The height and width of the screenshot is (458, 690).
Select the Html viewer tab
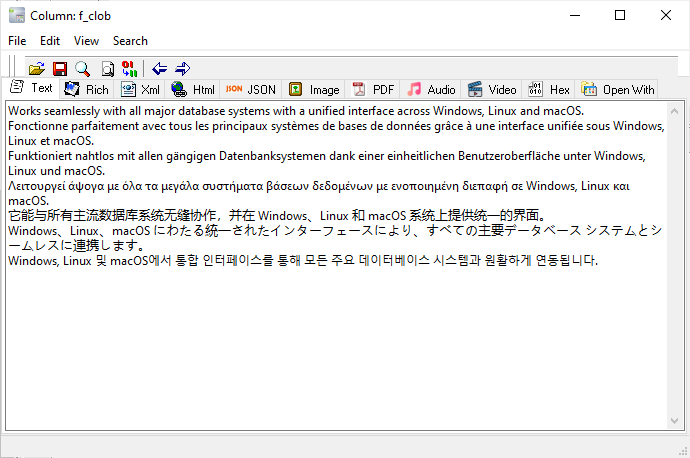193,90
